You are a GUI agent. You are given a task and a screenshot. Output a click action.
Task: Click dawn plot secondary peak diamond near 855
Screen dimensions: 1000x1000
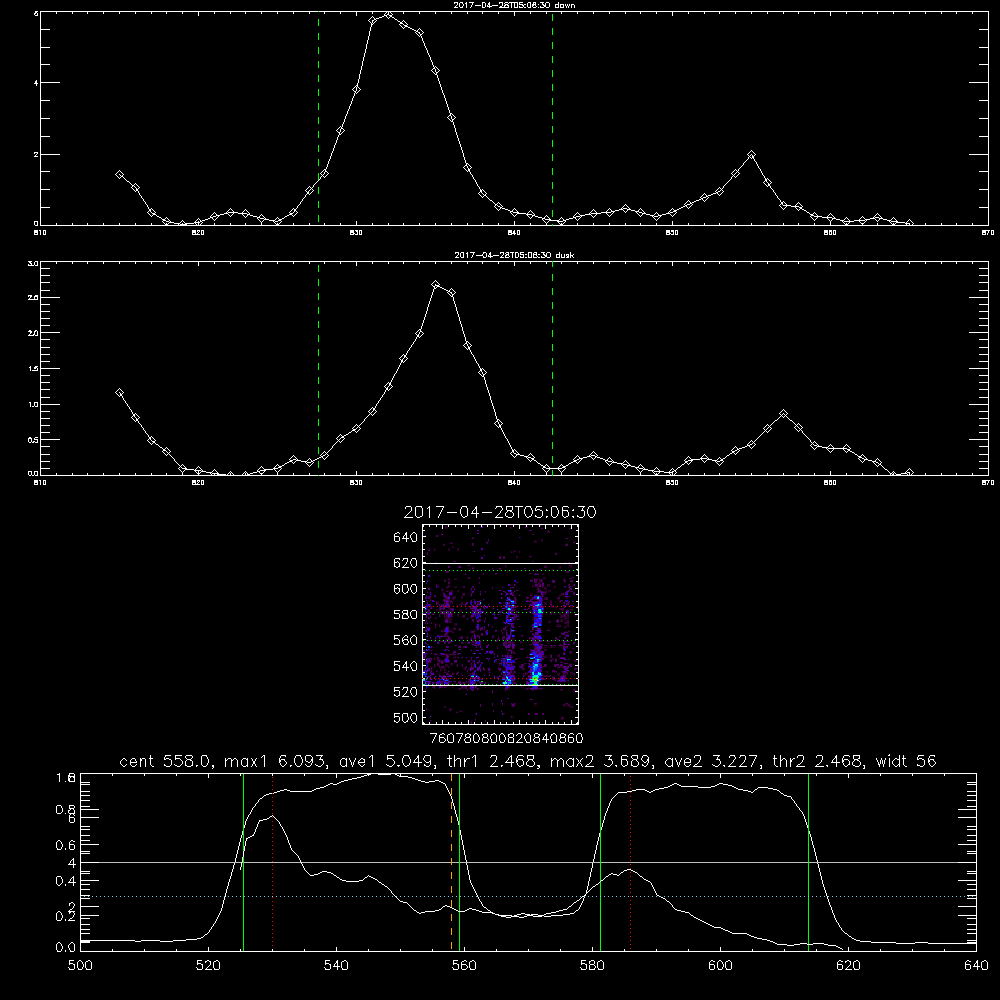tap(752, 155)
